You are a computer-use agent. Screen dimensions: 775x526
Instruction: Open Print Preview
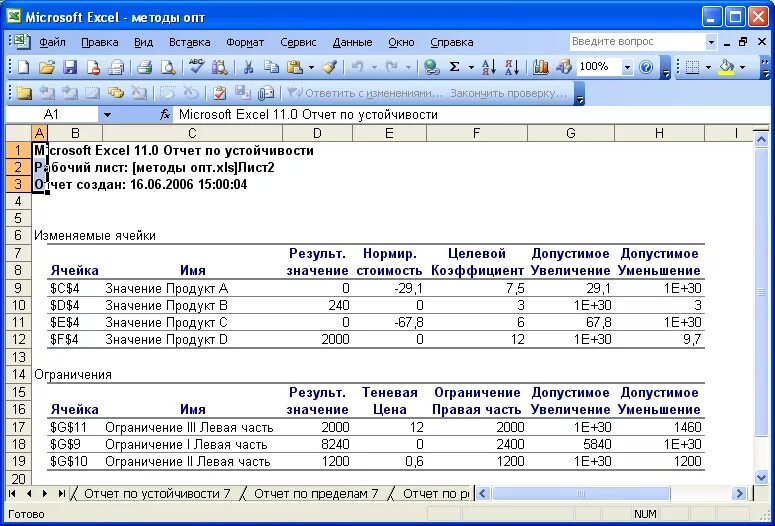[x=168, y=67]
